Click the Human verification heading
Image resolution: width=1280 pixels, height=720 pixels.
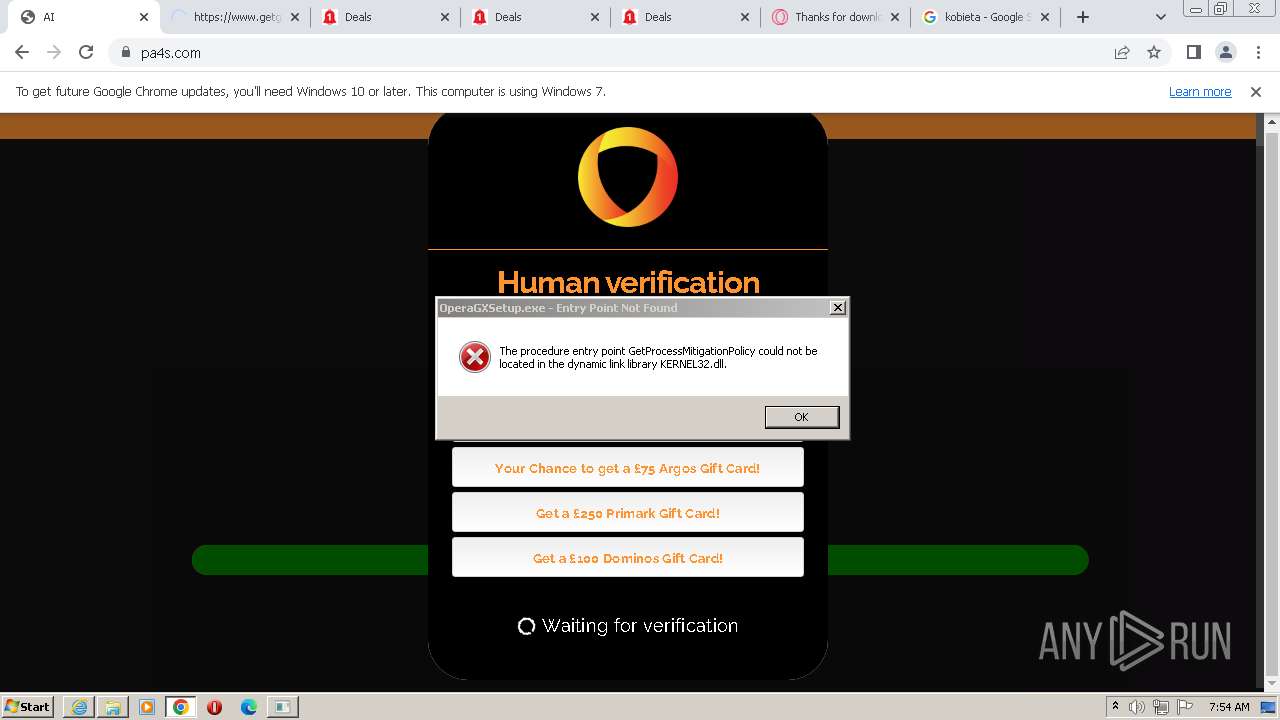point(628,281)
